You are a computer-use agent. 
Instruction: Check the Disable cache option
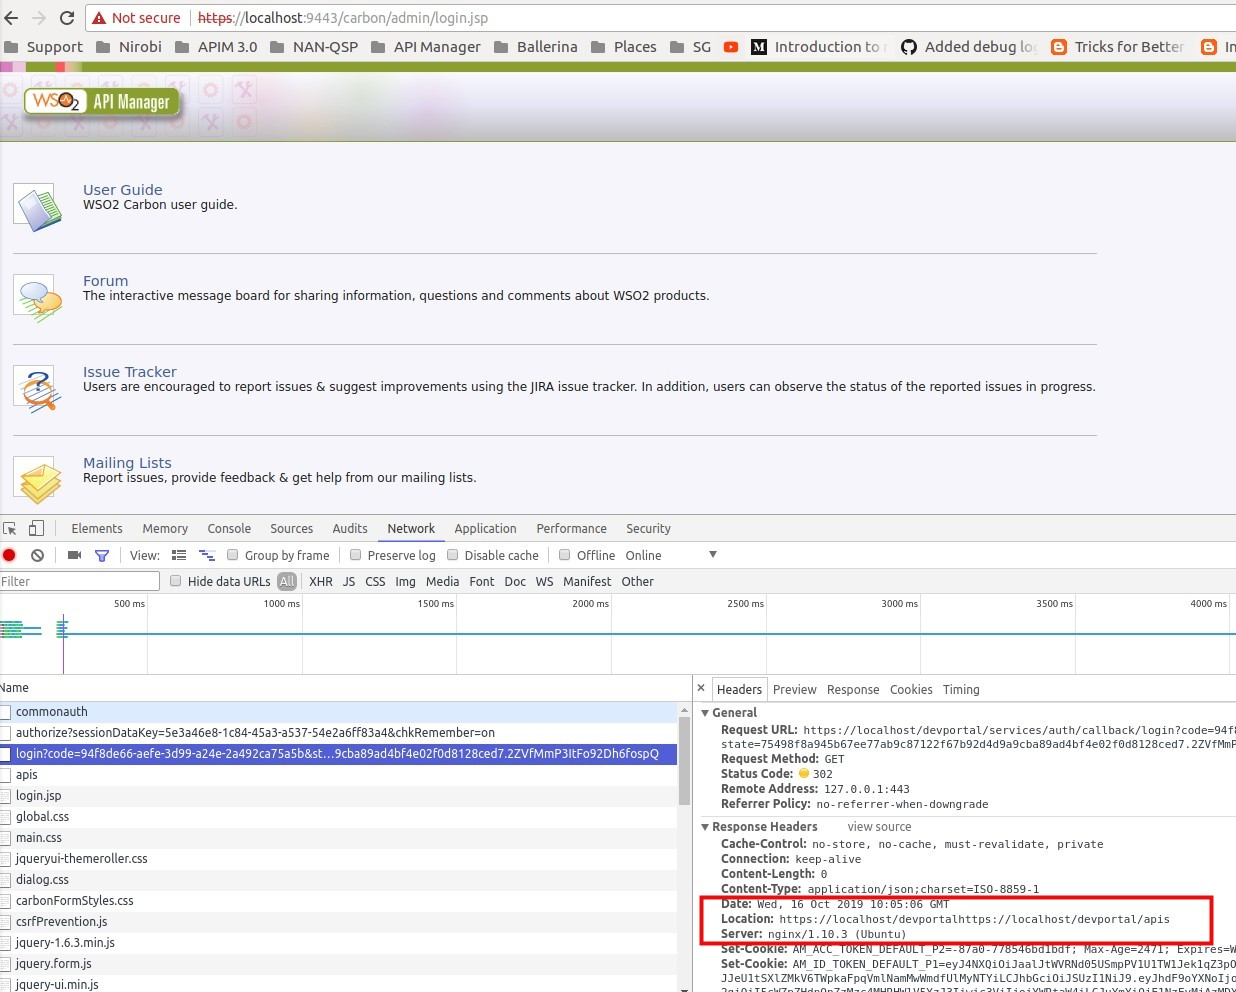click(452, 555)
